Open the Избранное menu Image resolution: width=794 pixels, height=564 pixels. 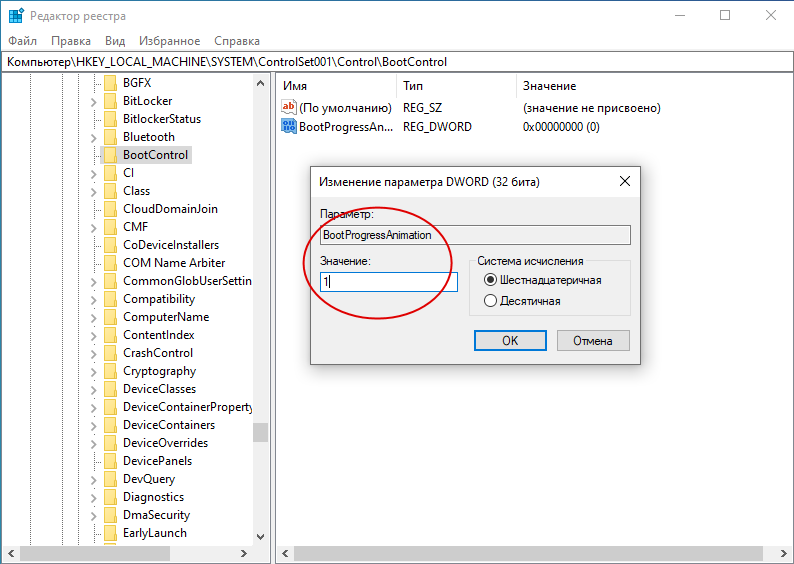pyautogui.click(x=170, y=41)
